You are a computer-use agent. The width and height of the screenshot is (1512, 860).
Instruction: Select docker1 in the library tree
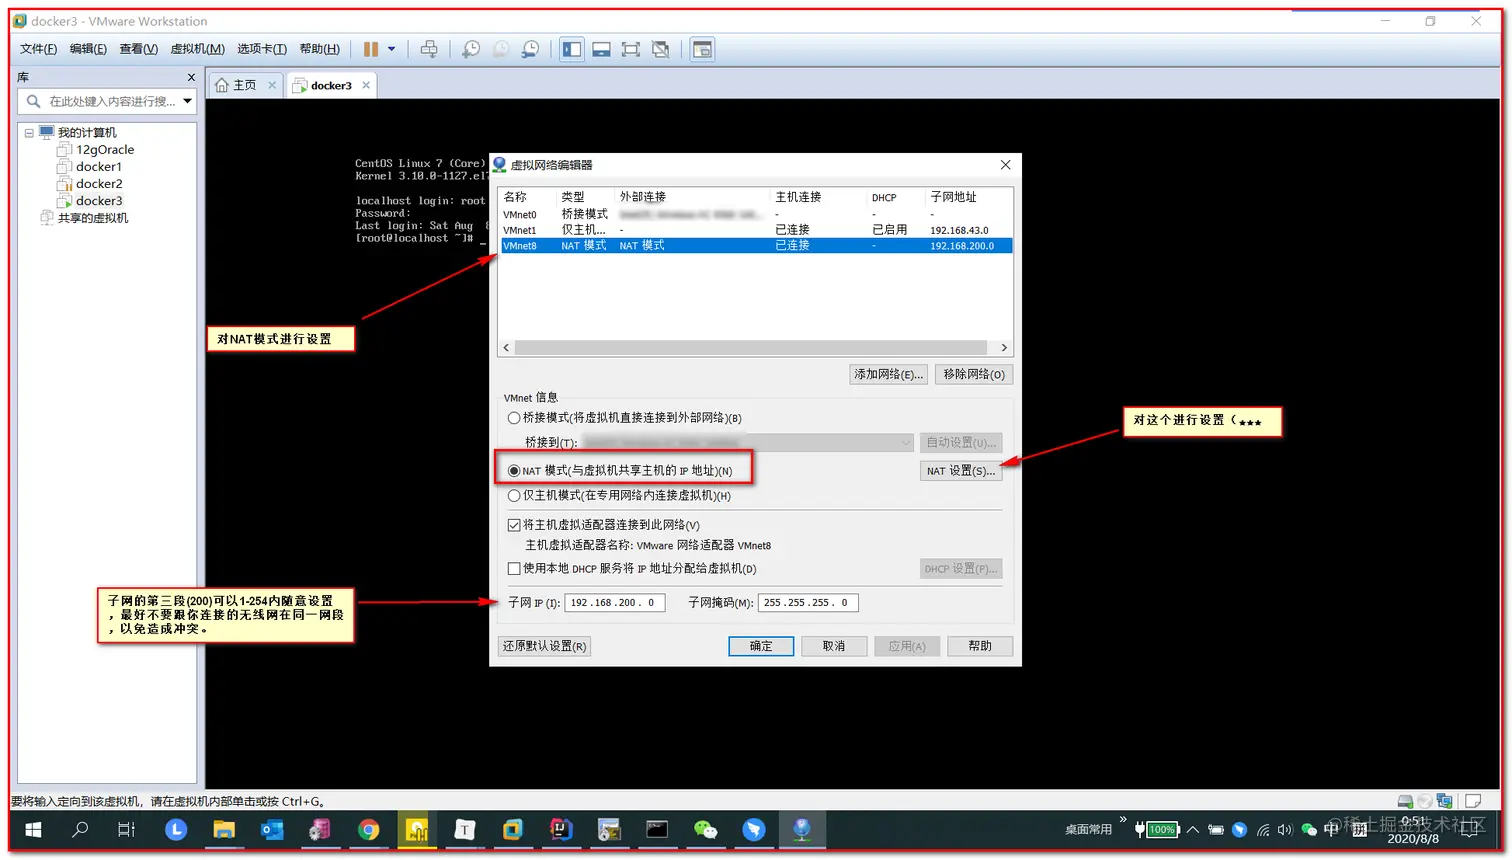coord(99,167)
